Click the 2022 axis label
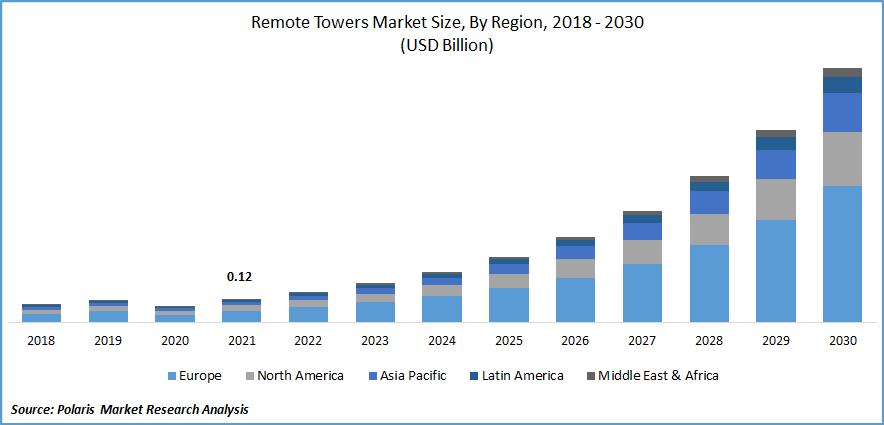 (308, 341)
